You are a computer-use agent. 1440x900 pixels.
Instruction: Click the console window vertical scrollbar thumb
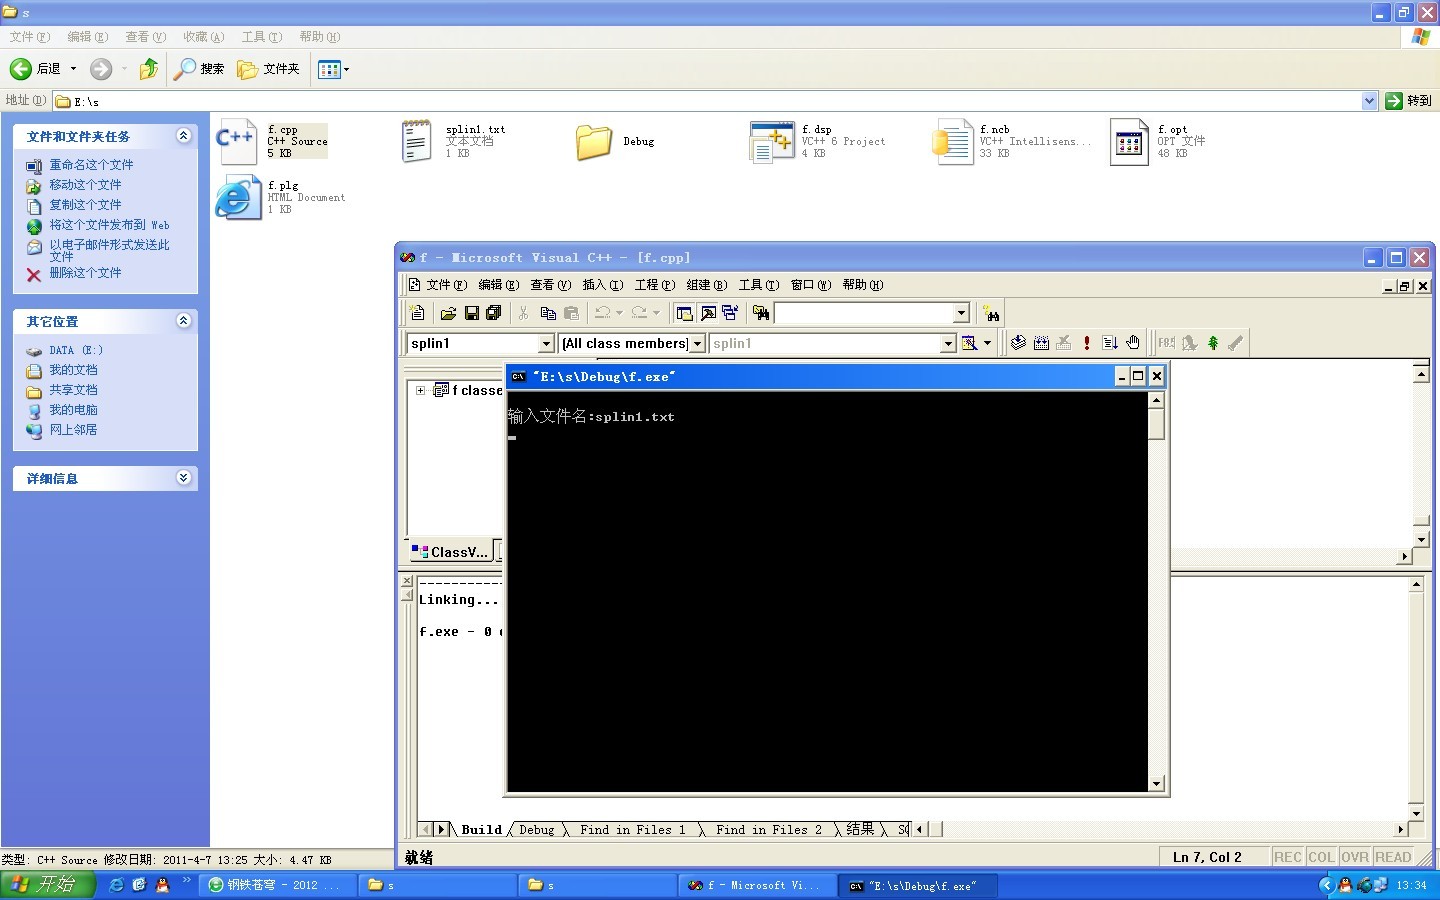coord(1156,424)
